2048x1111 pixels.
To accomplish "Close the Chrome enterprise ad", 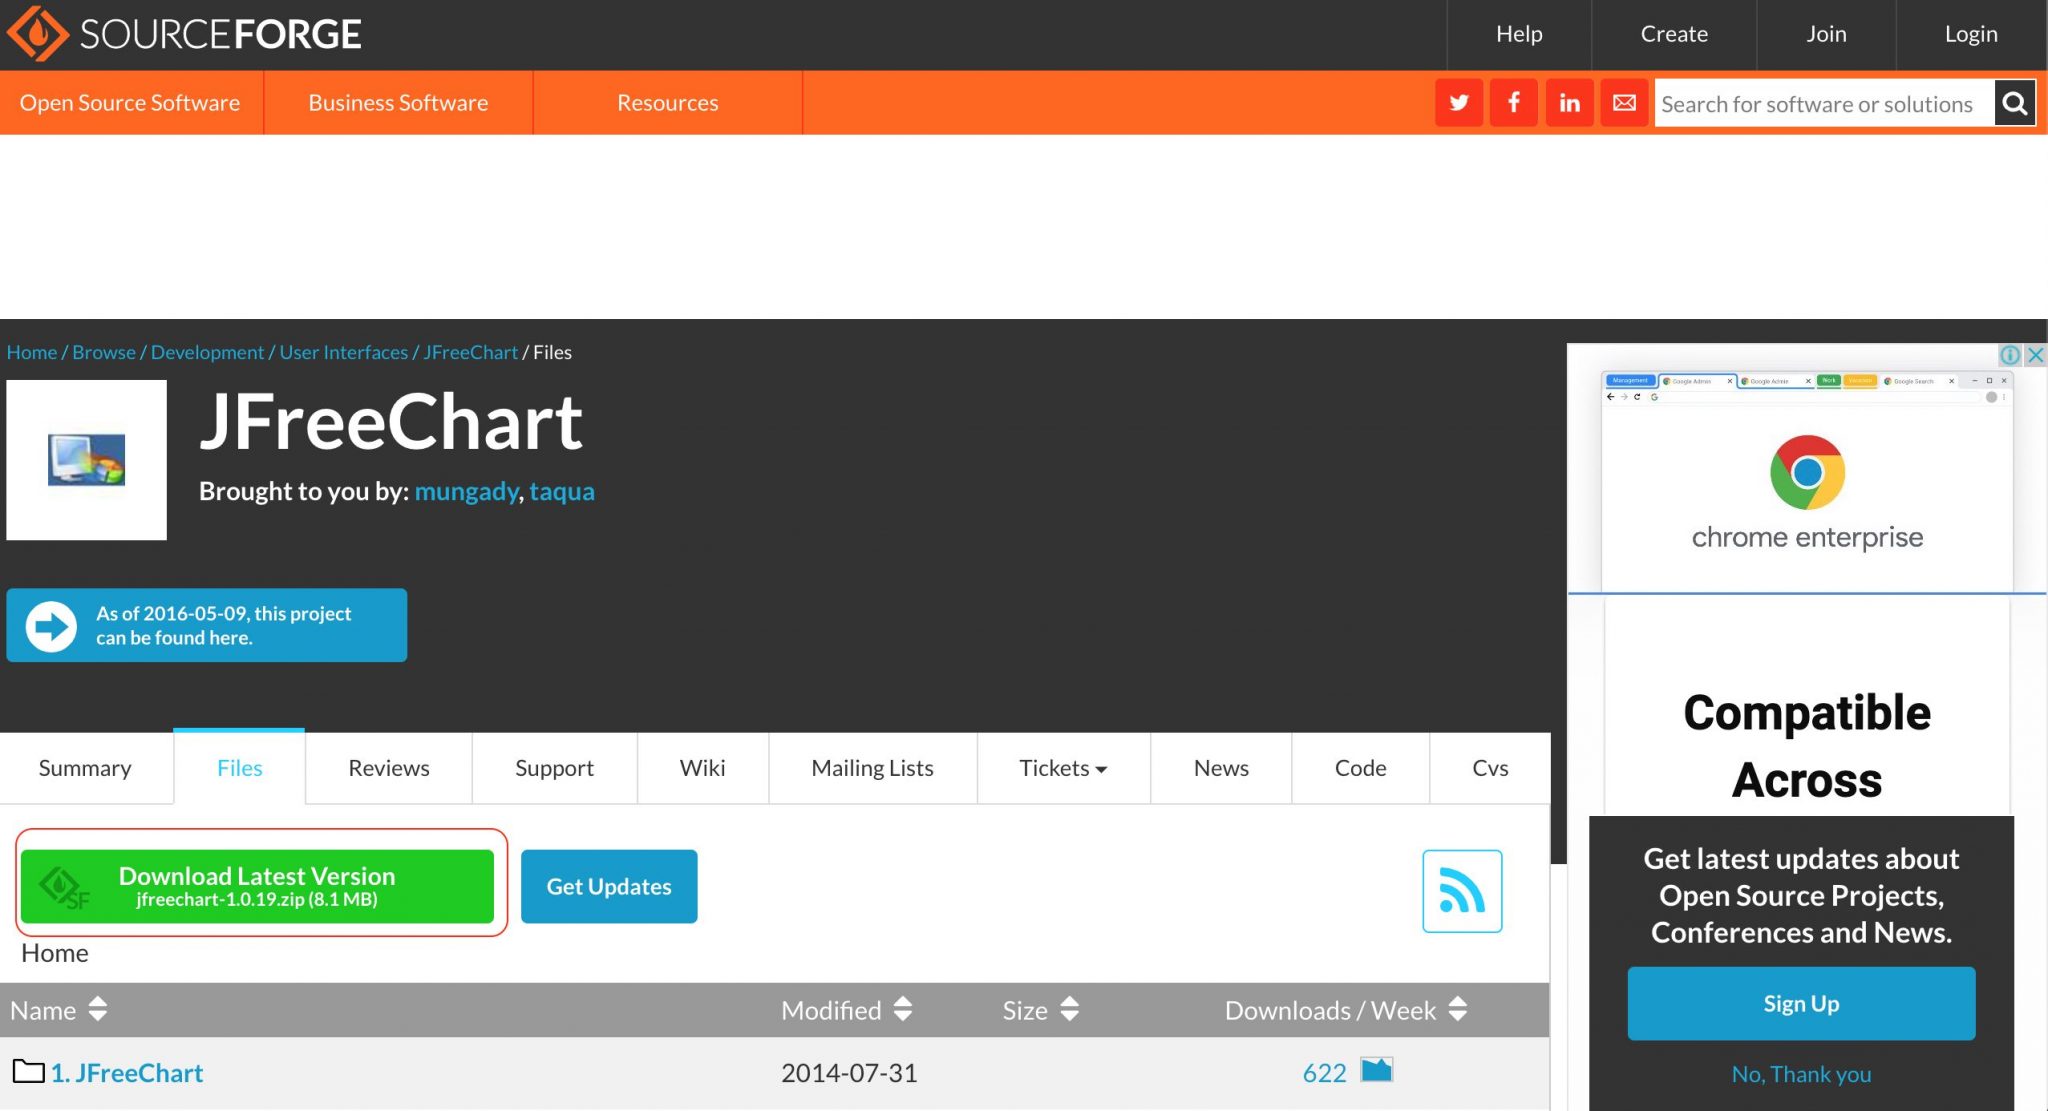I will click(x=2035, y=355).
